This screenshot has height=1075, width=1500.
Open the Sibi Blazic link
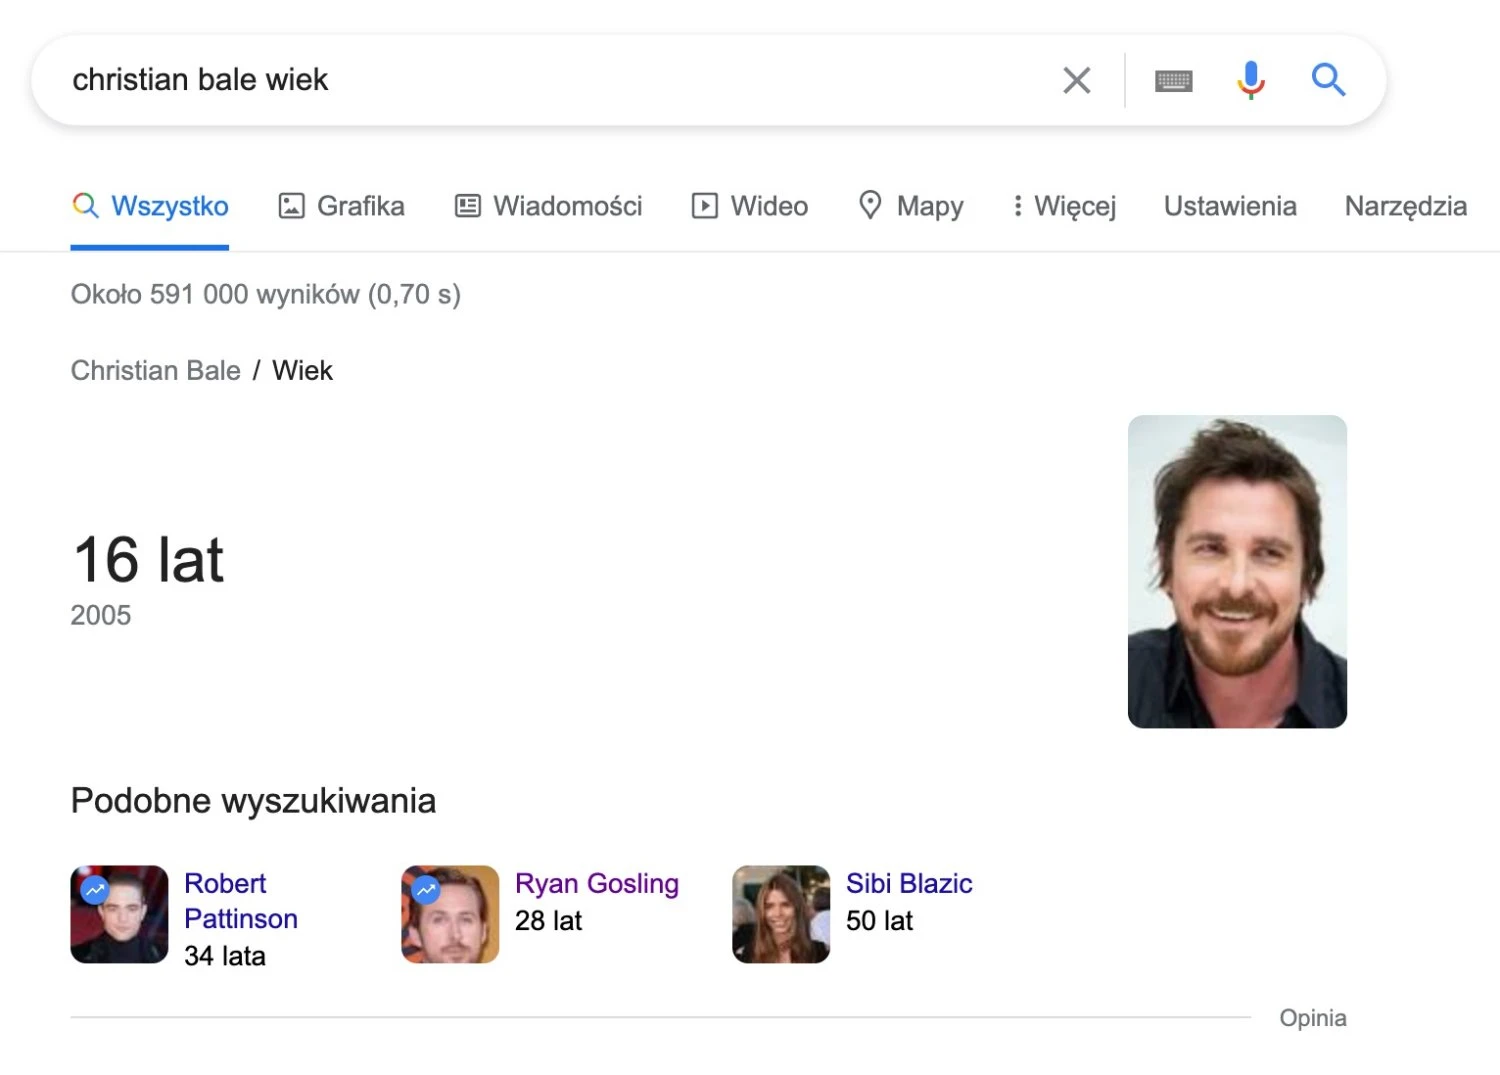(909, 884)
